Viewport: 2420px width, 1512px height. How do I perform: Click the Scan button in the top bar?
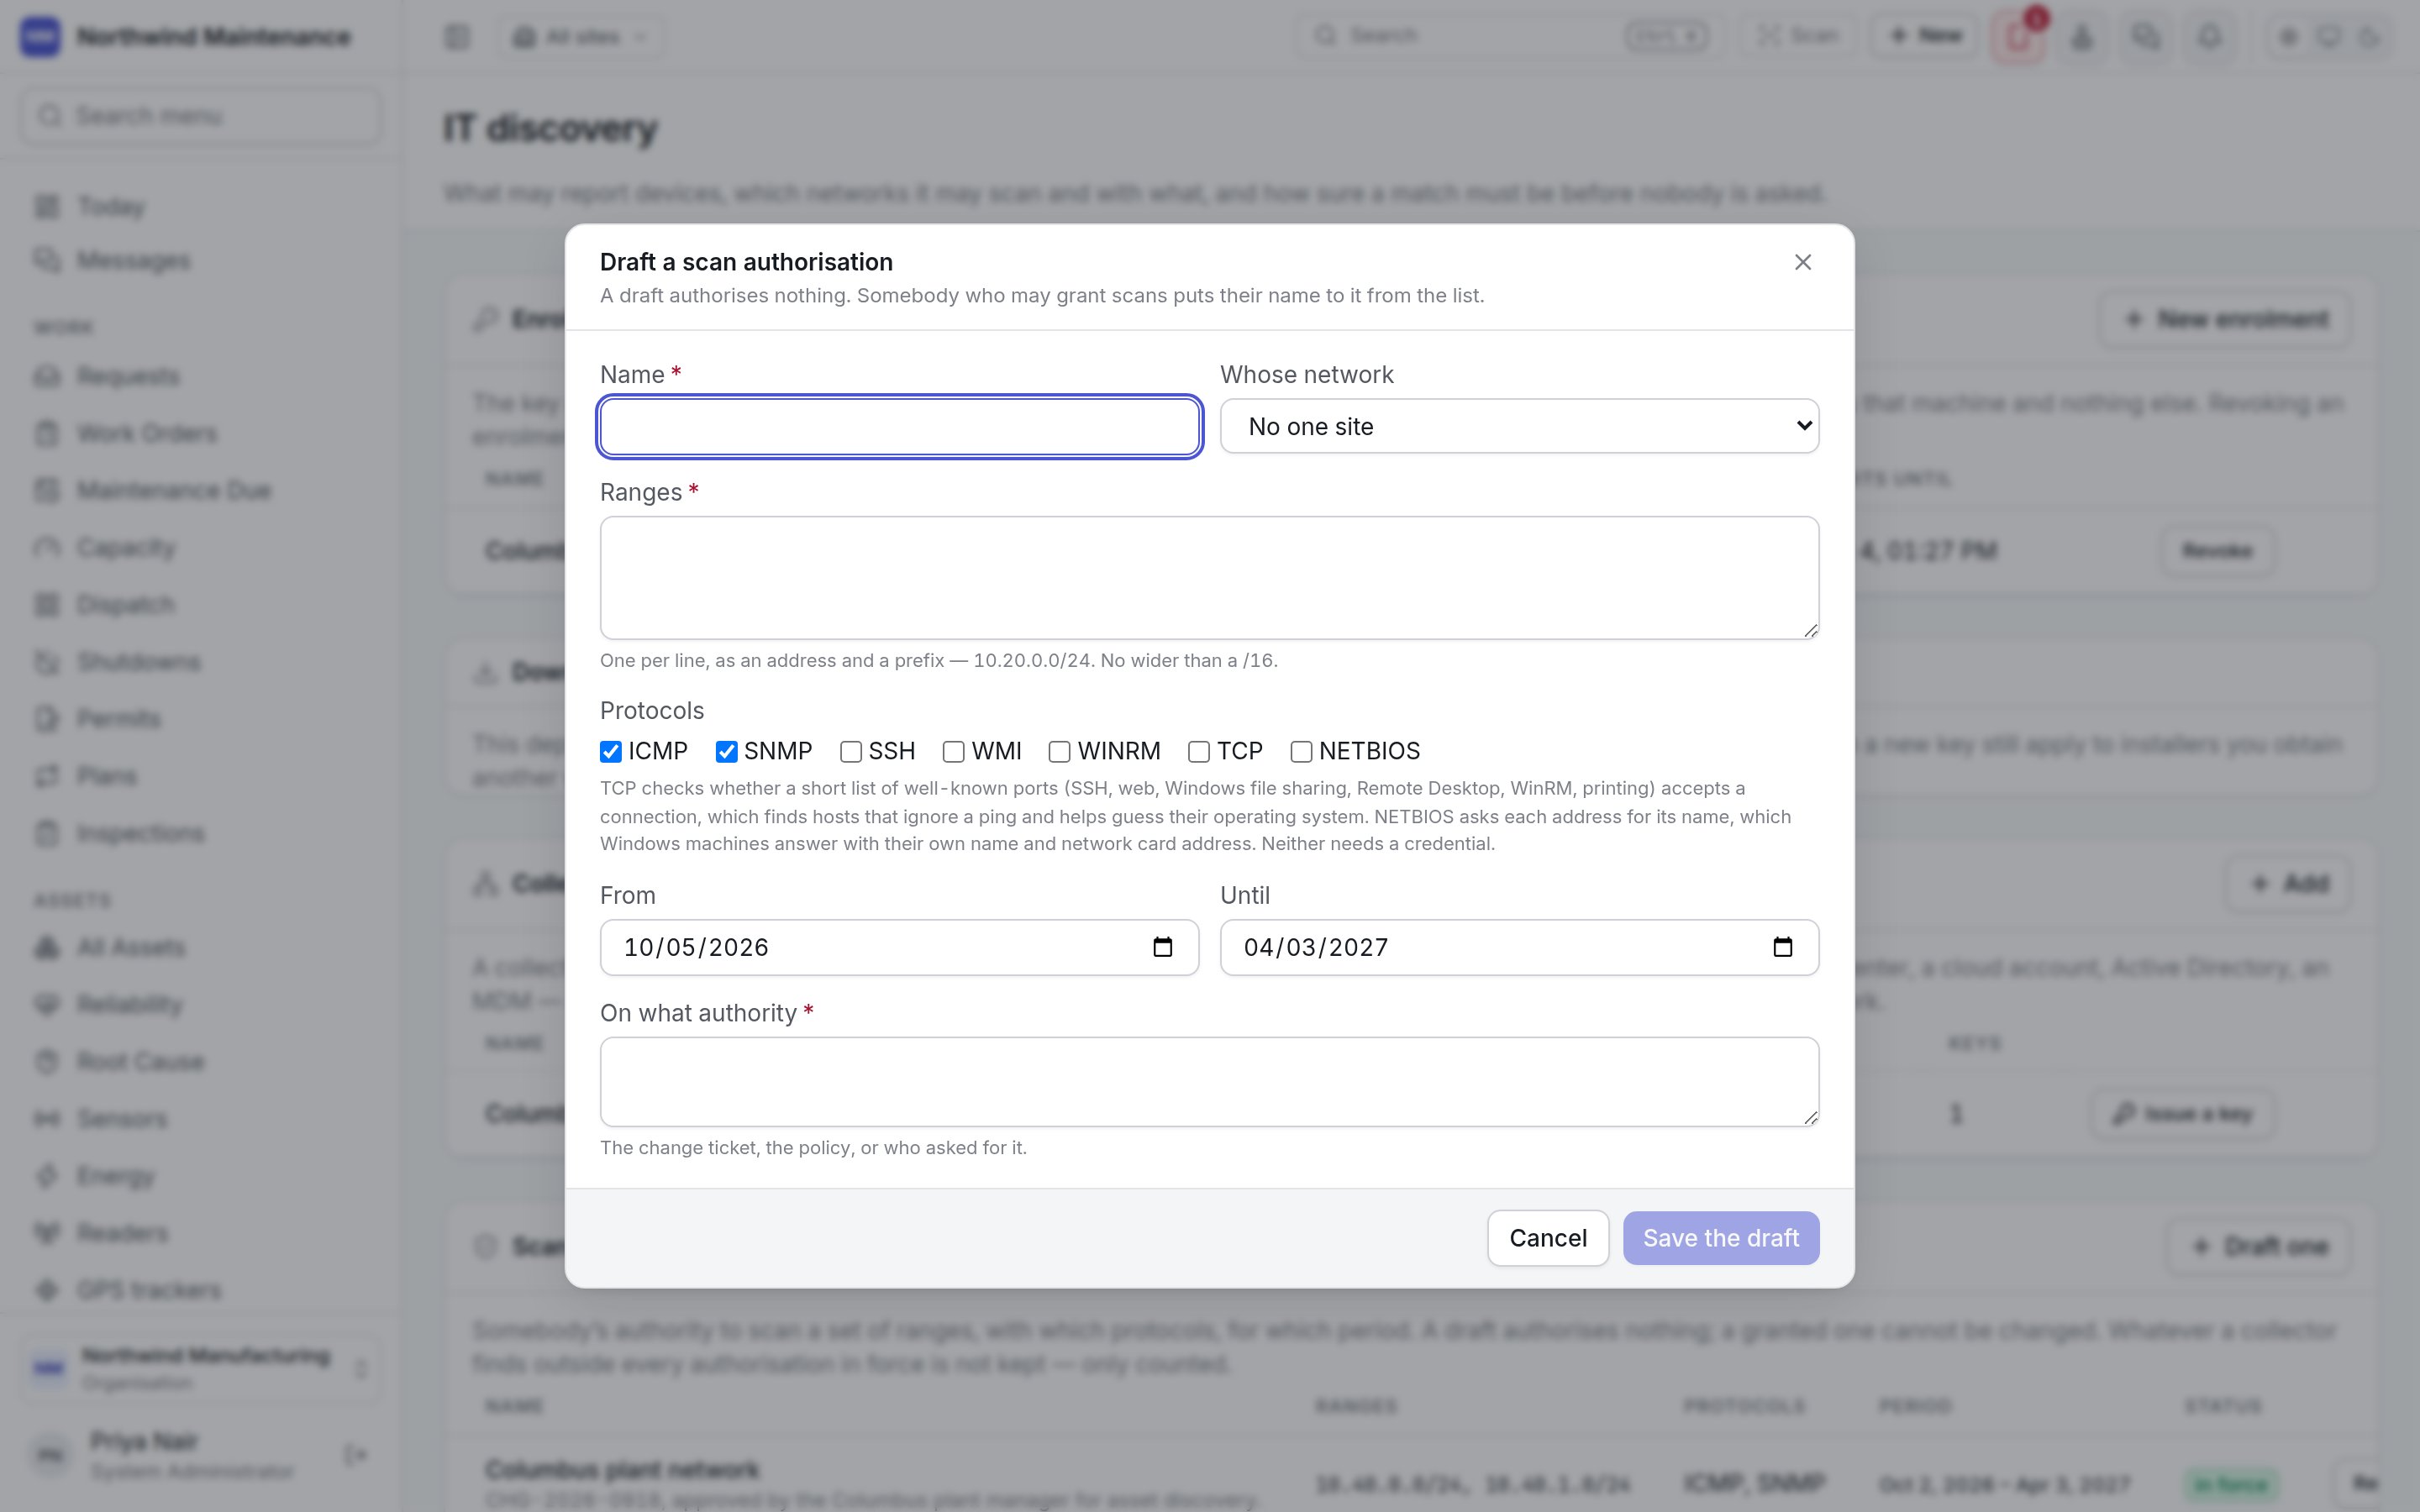[x=1798, y=37]
